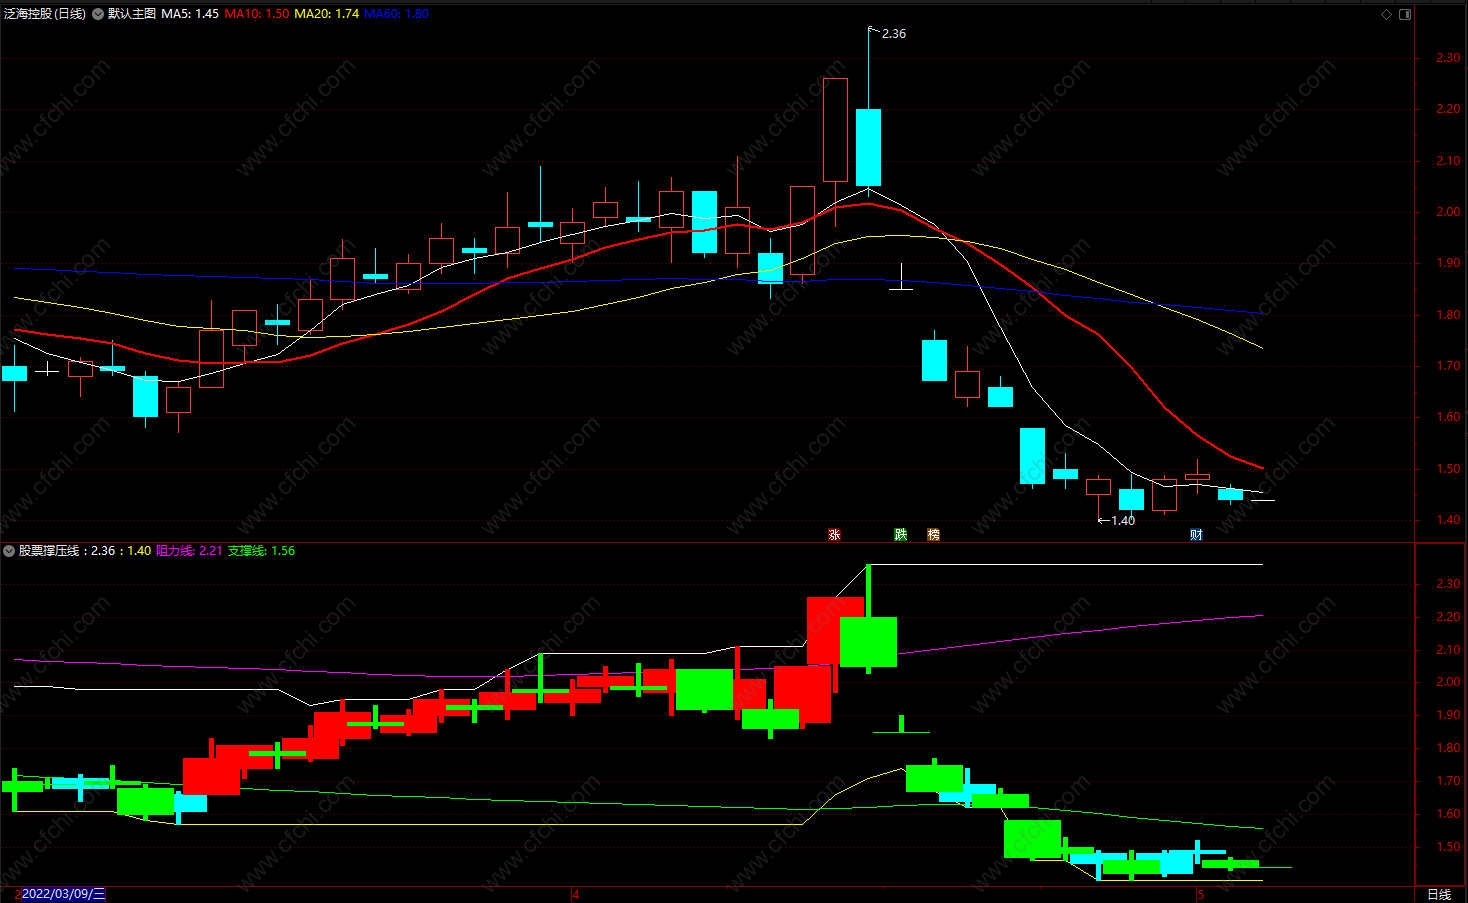Select the 默认主图 main chart label
Screen dimensions: 1468x903
pyautogui.click(x=132, y=14)
